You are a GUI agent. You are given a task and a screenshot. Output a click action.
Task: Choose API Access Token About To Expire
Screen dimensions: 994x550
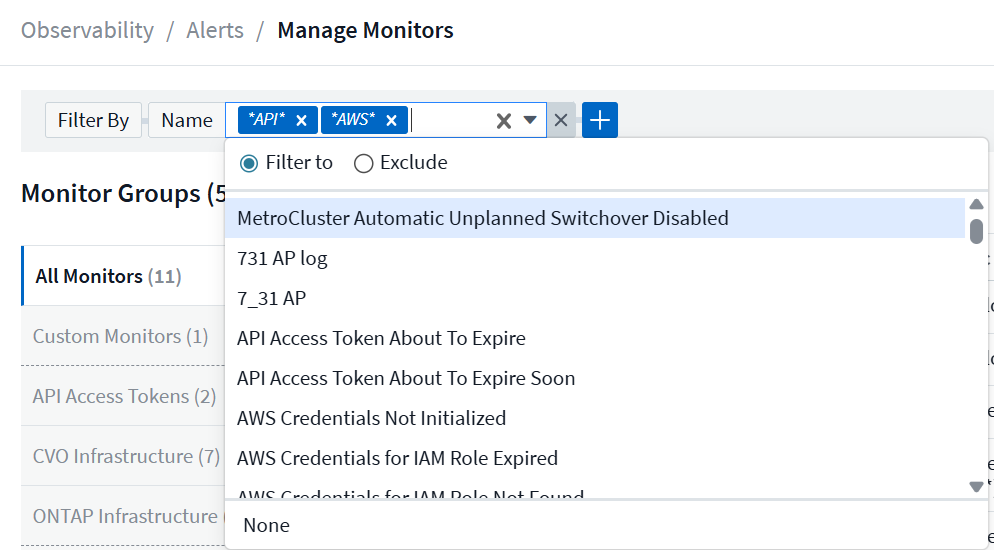click(381, 338)
